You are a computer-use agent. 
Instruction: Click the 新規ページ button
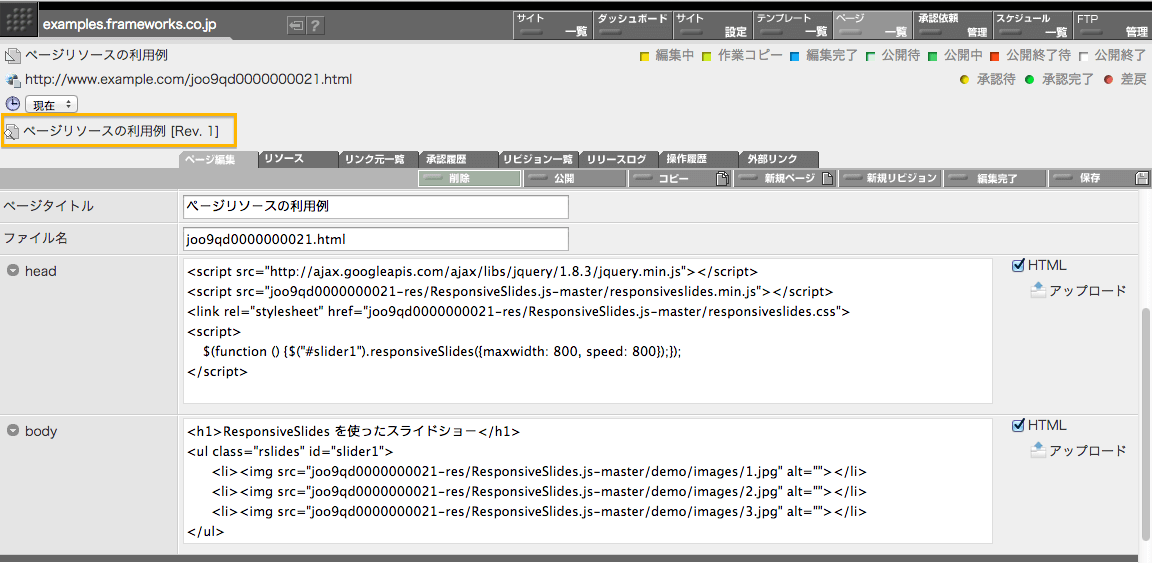pyautogui.click(x=785, y=179)
